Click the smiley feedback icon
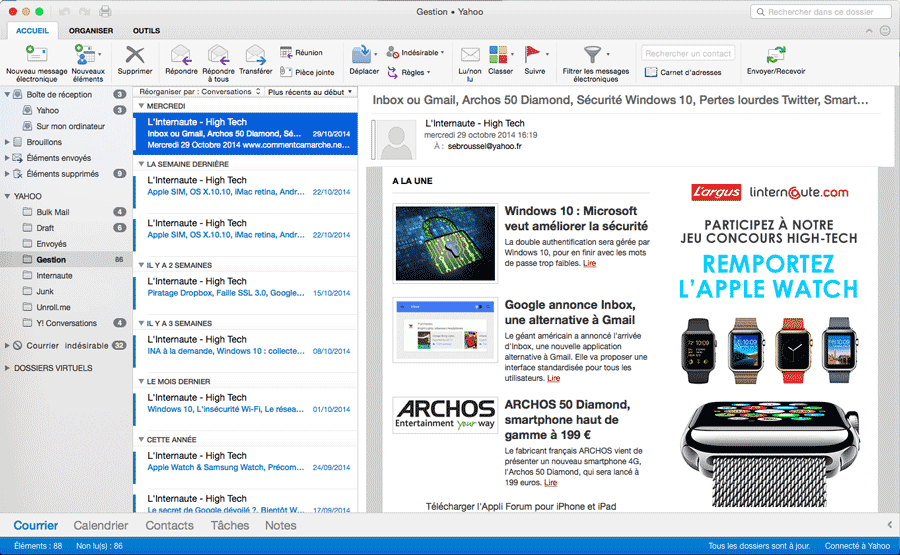The image size is (900, 555). (885, 30)
